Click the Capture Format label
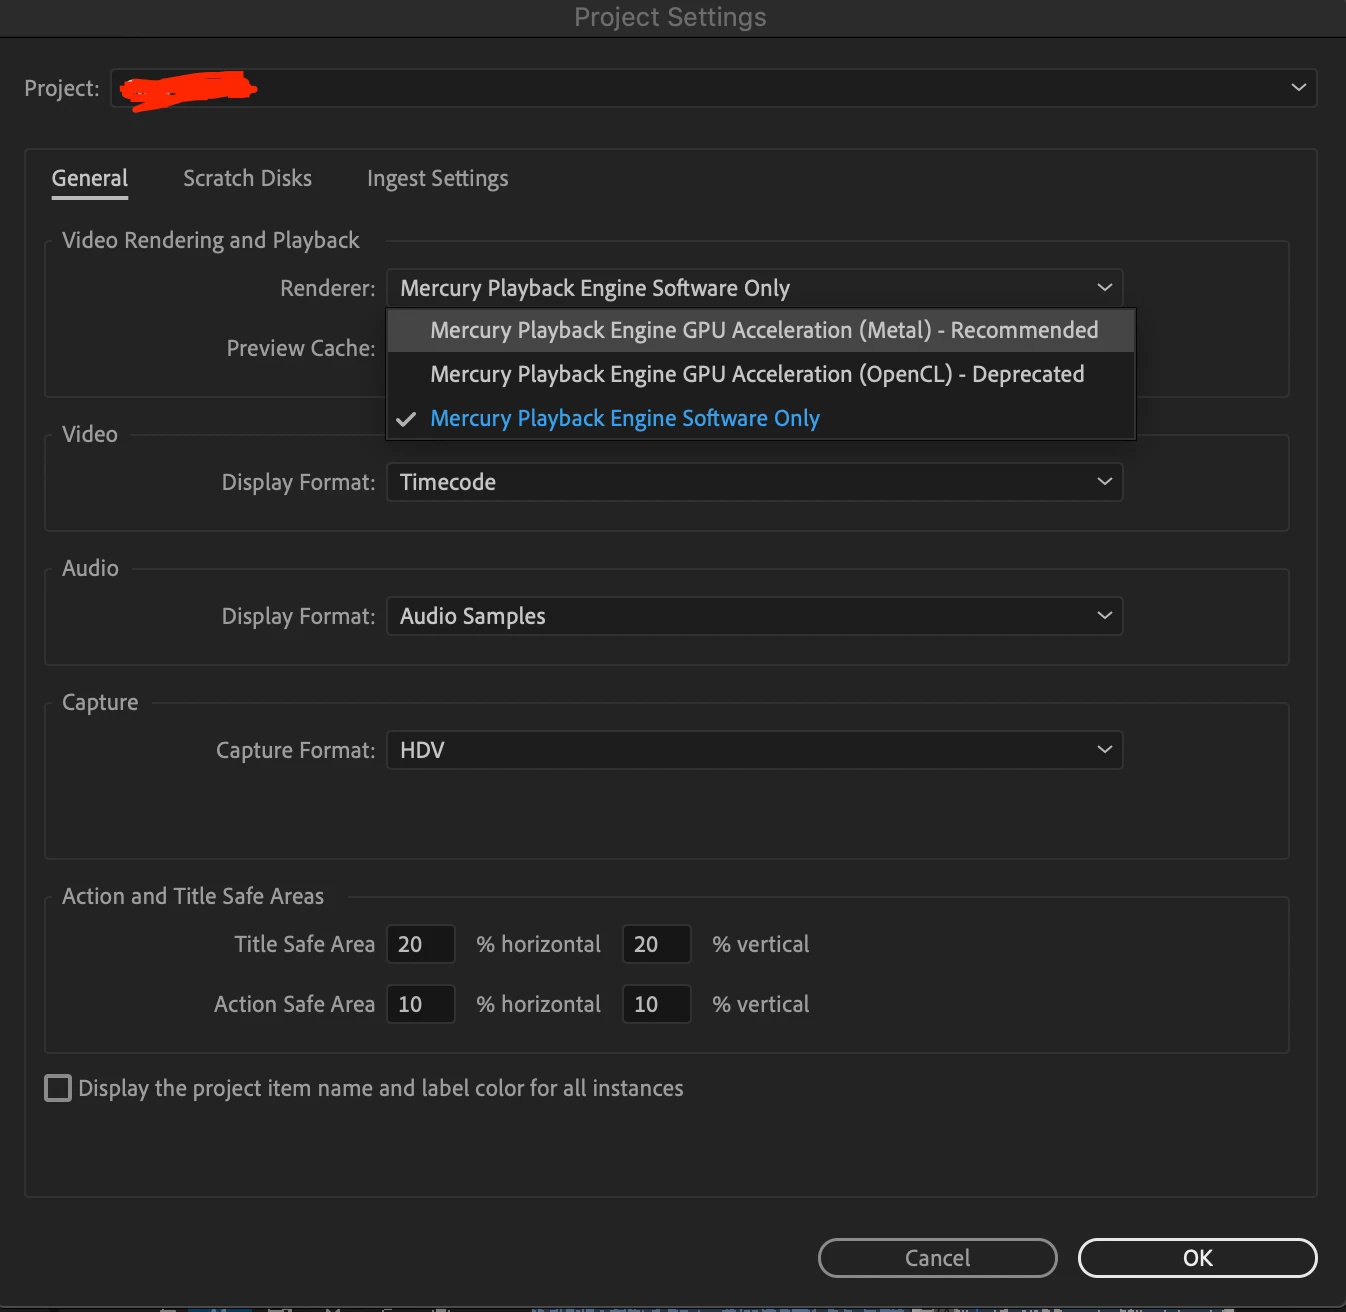This screenshot has width=1346, height=1312. (296, 750)
